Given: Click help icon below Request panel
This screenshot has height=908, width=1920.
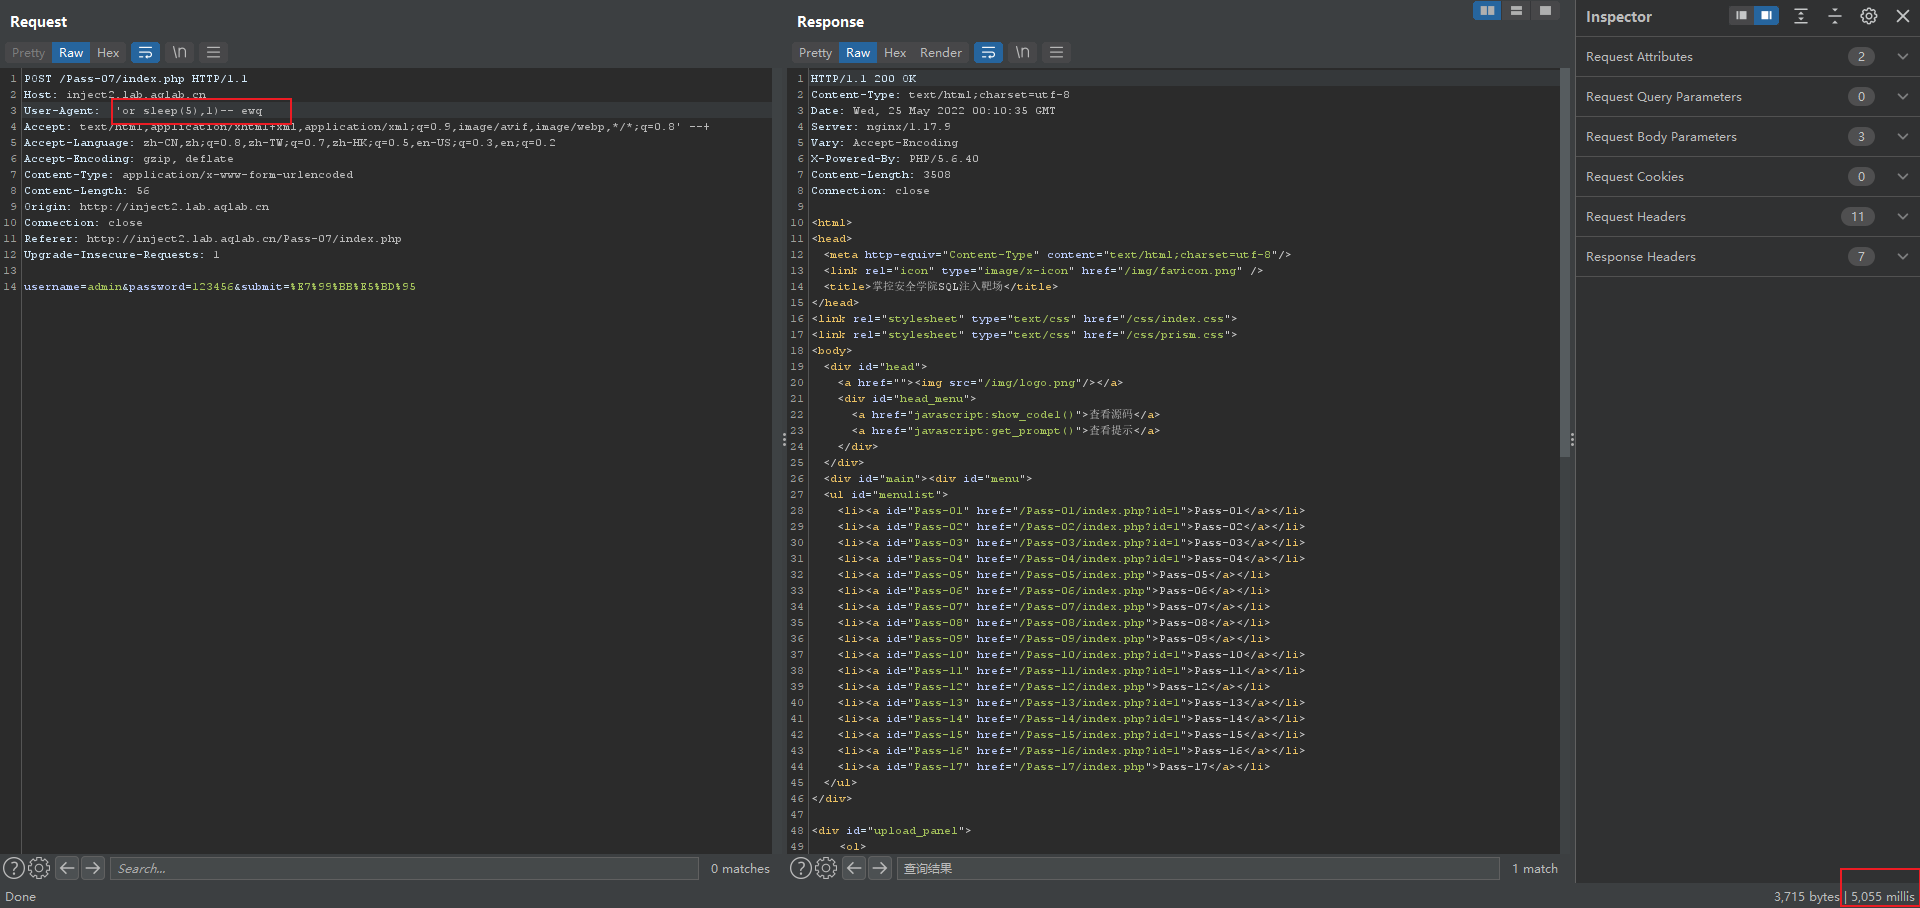Looking at the screenshot, I should coord(14,868).
